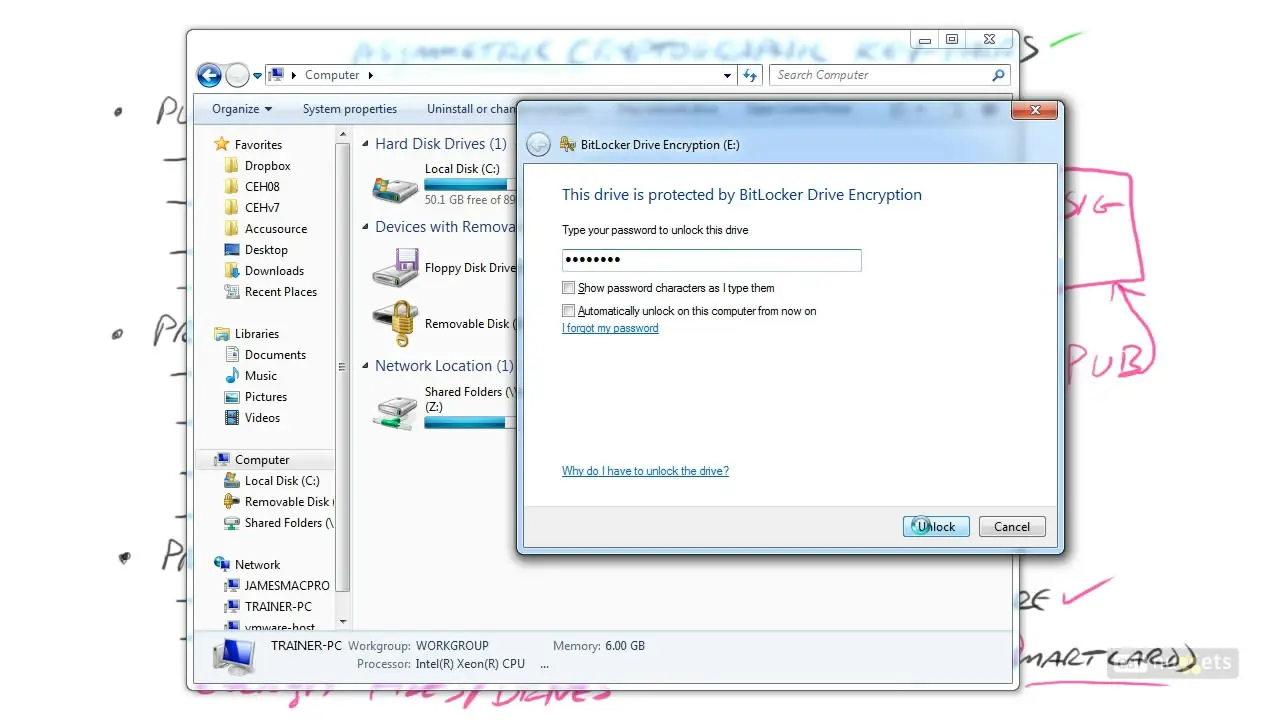Viewport: 1280px width, 720px height.
Task: Select Desktop in Favorites
Action: pos(266,250)
